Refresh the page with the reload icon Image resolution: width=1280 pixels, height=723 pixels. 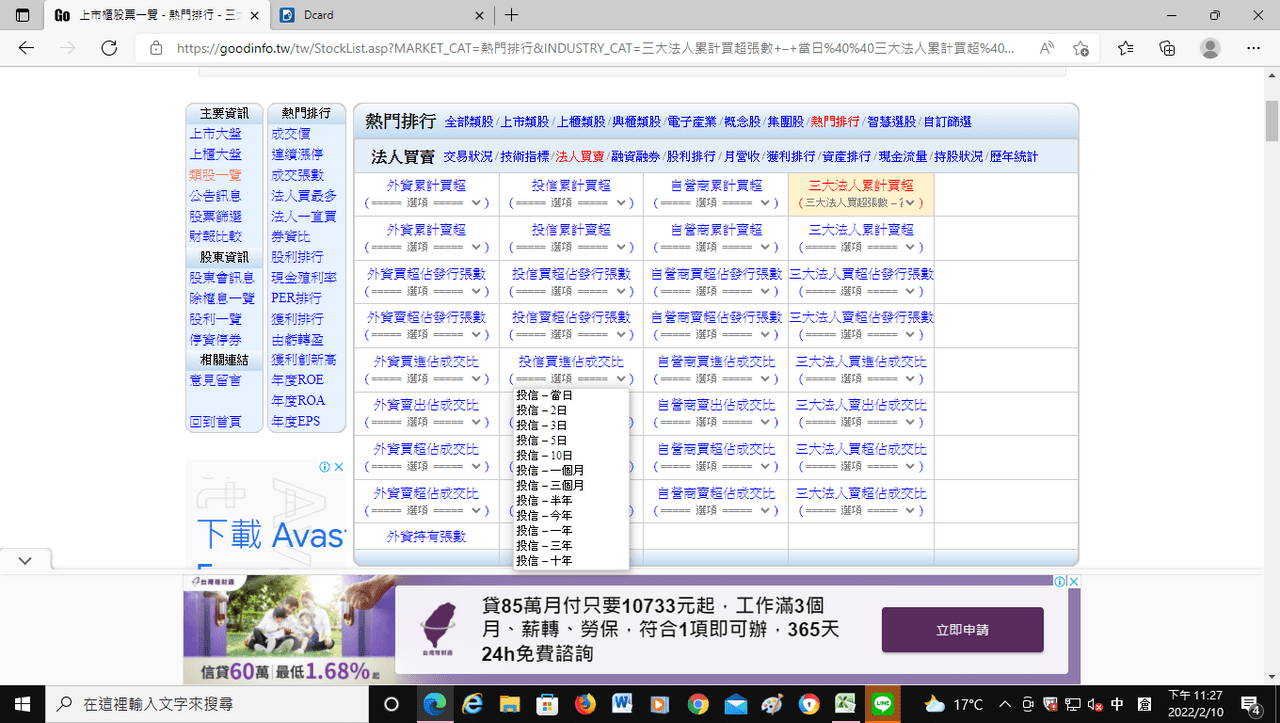109,48
